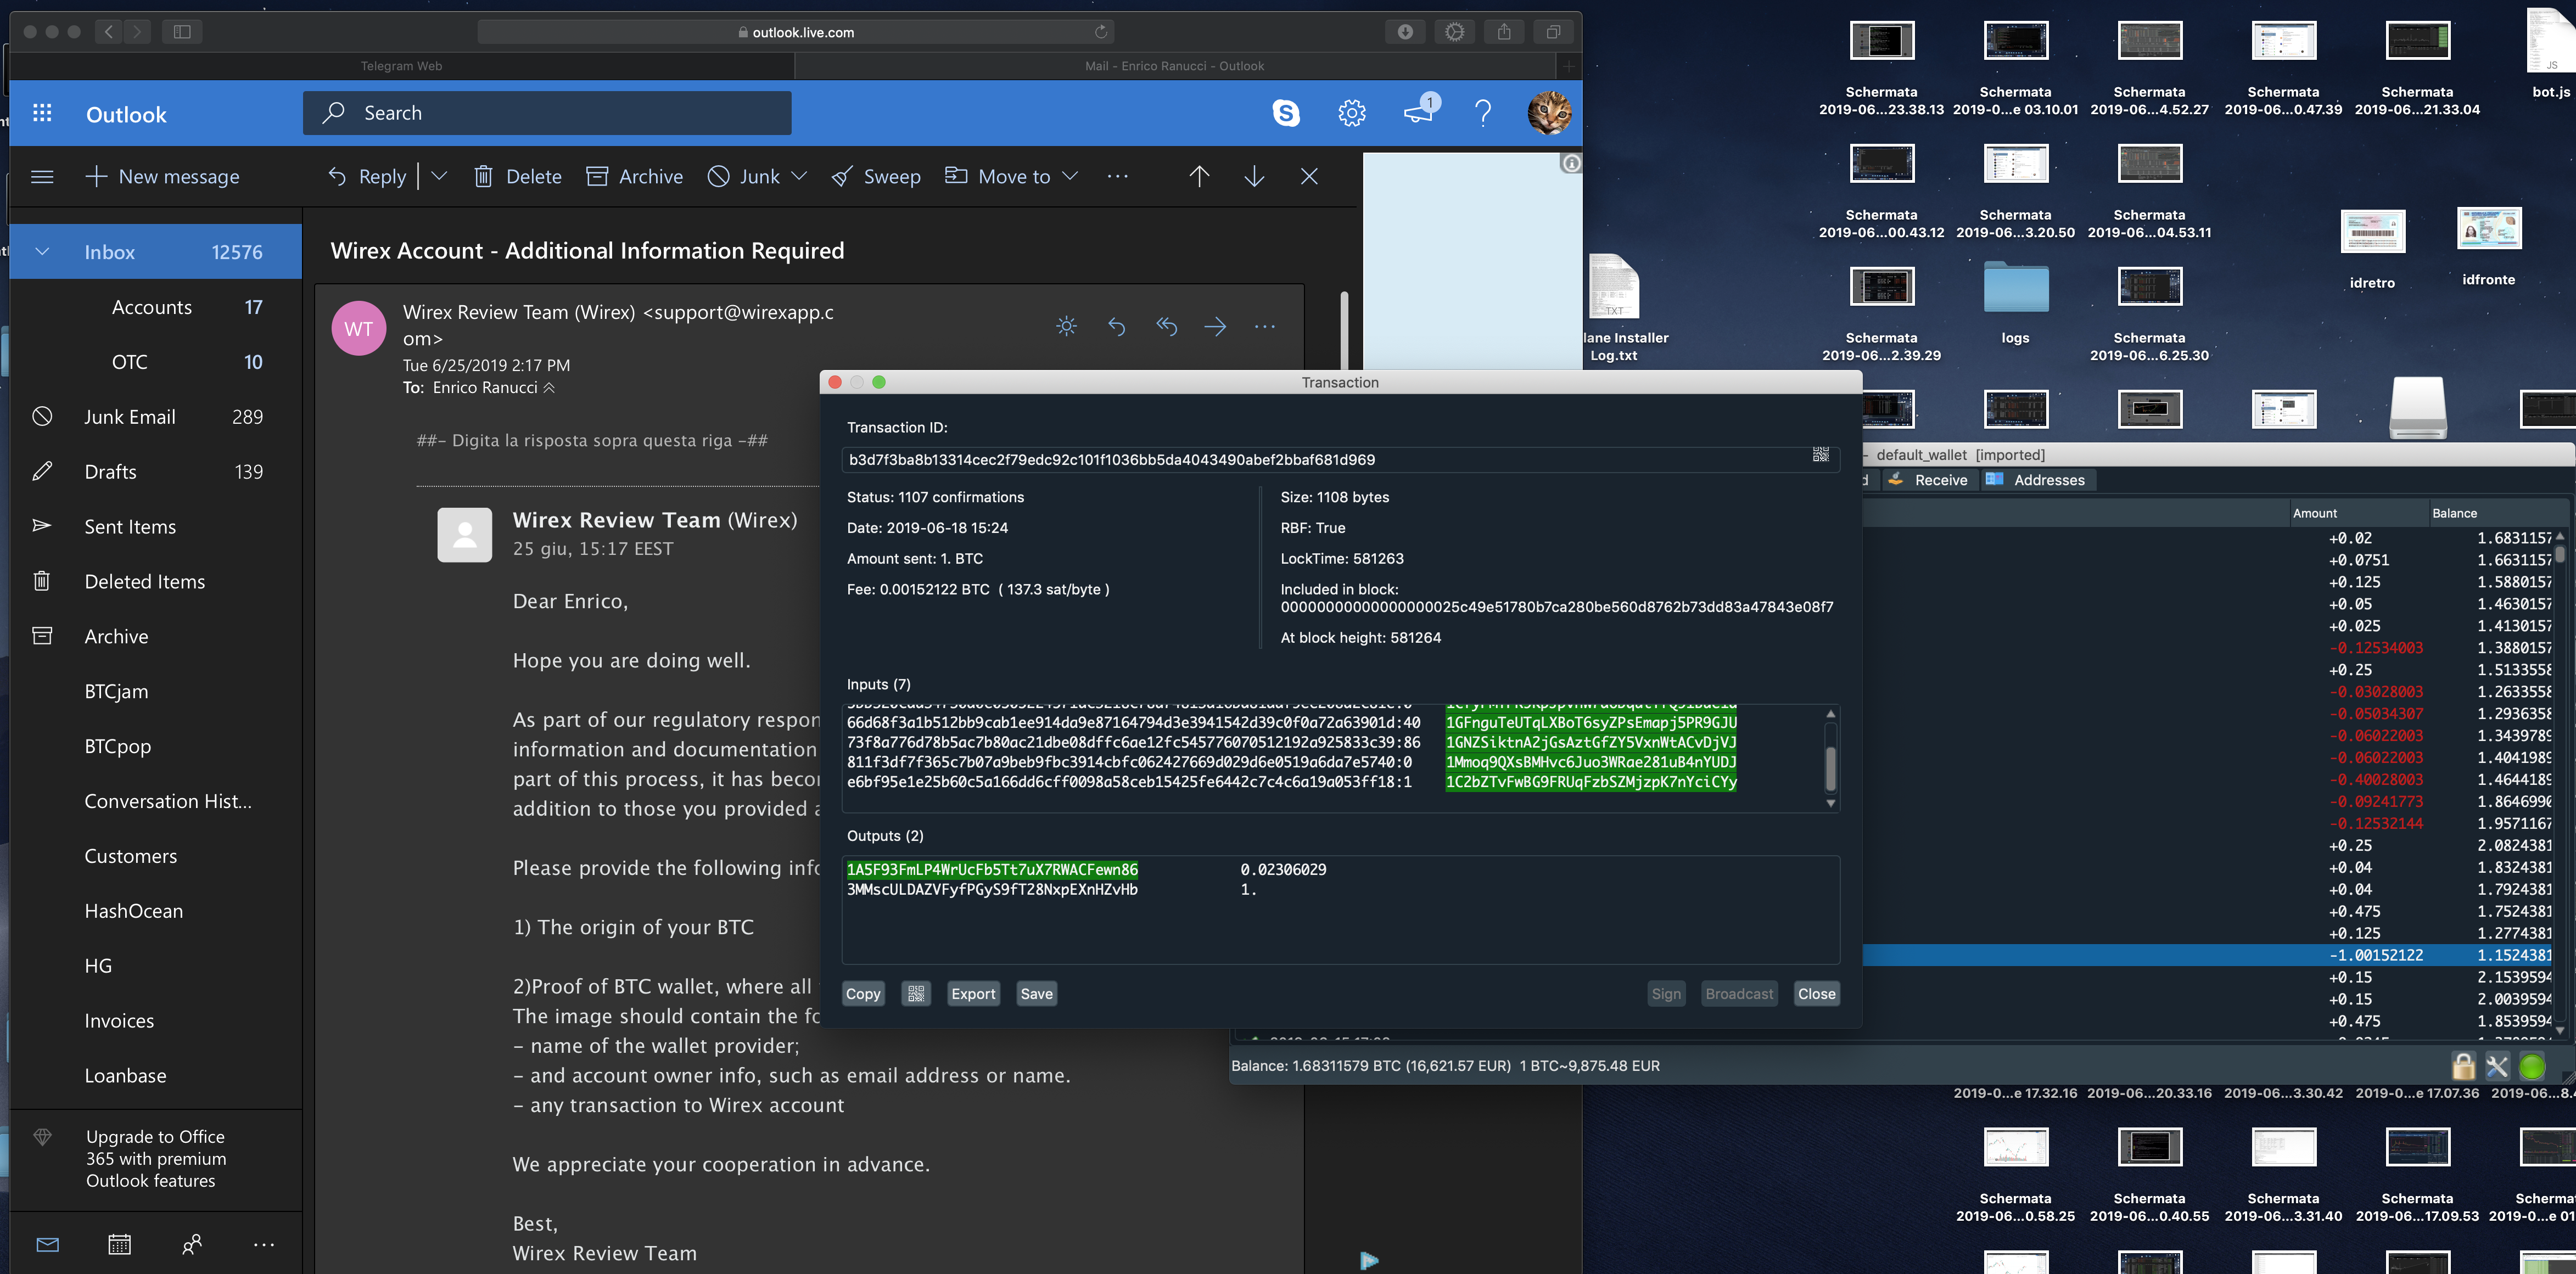Open the People icon at bottom
This screenshot has width=2576, height=1274.
point(192,1244)
